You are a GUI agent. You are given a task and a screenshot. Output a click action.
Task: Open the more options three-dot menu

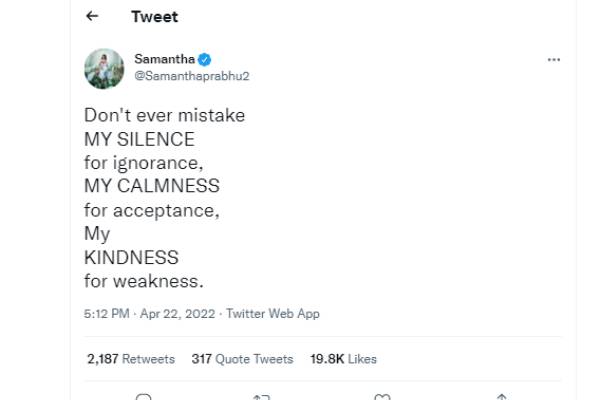553,60
